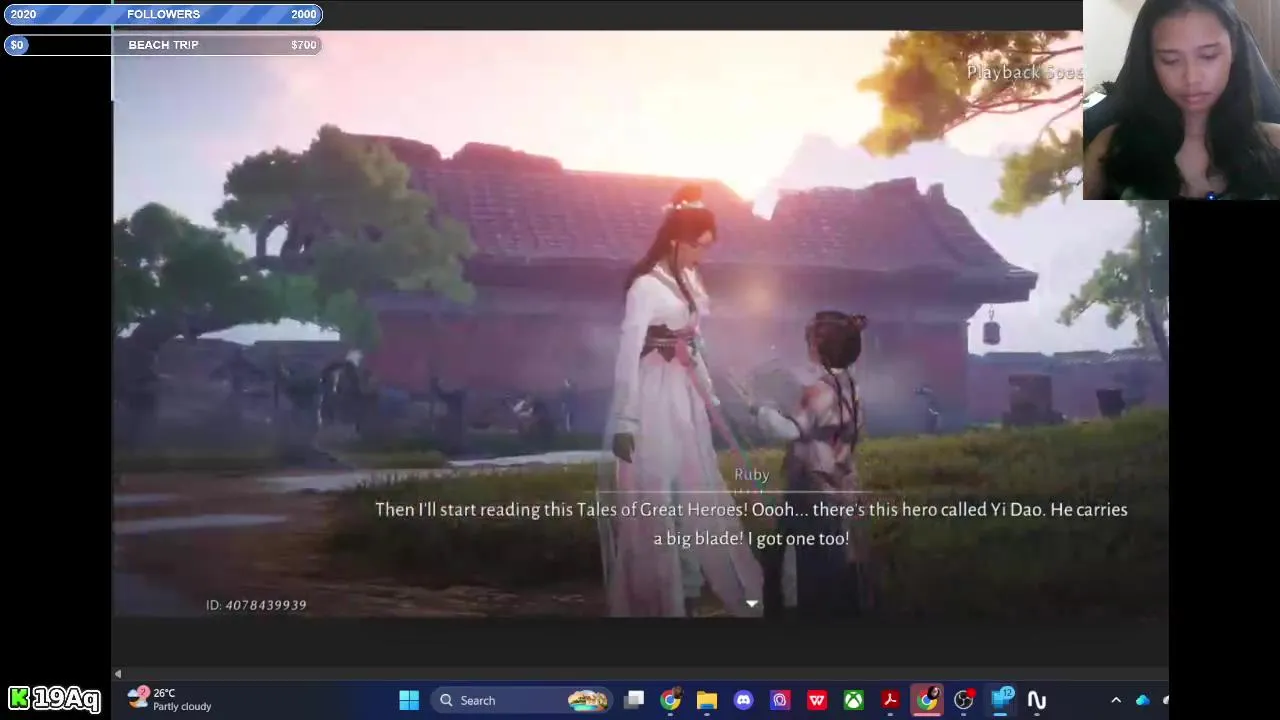This screenshot has width=1280, height=720.
Task: Open the white N-logo taskbar app
Action: pyautogui.click(x=1037, y=700)
